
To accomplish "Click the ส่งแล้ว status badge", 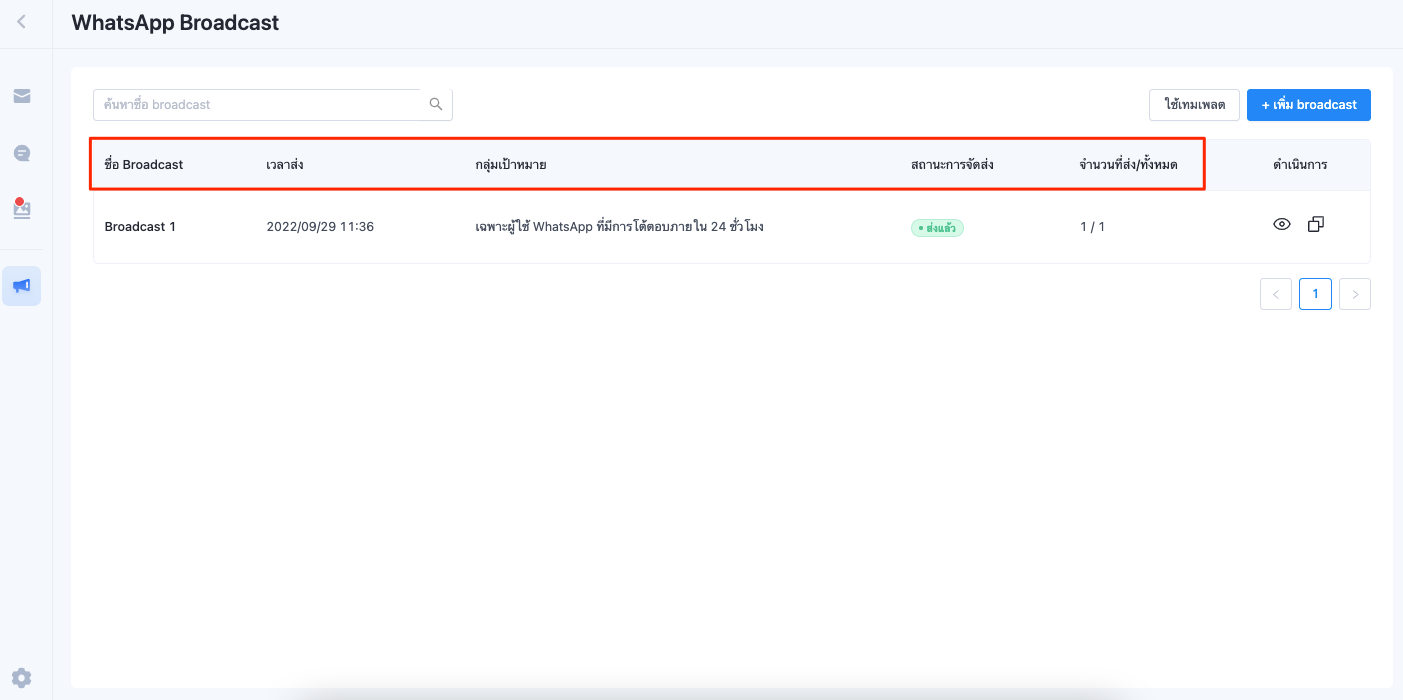I will coord(937,228).
